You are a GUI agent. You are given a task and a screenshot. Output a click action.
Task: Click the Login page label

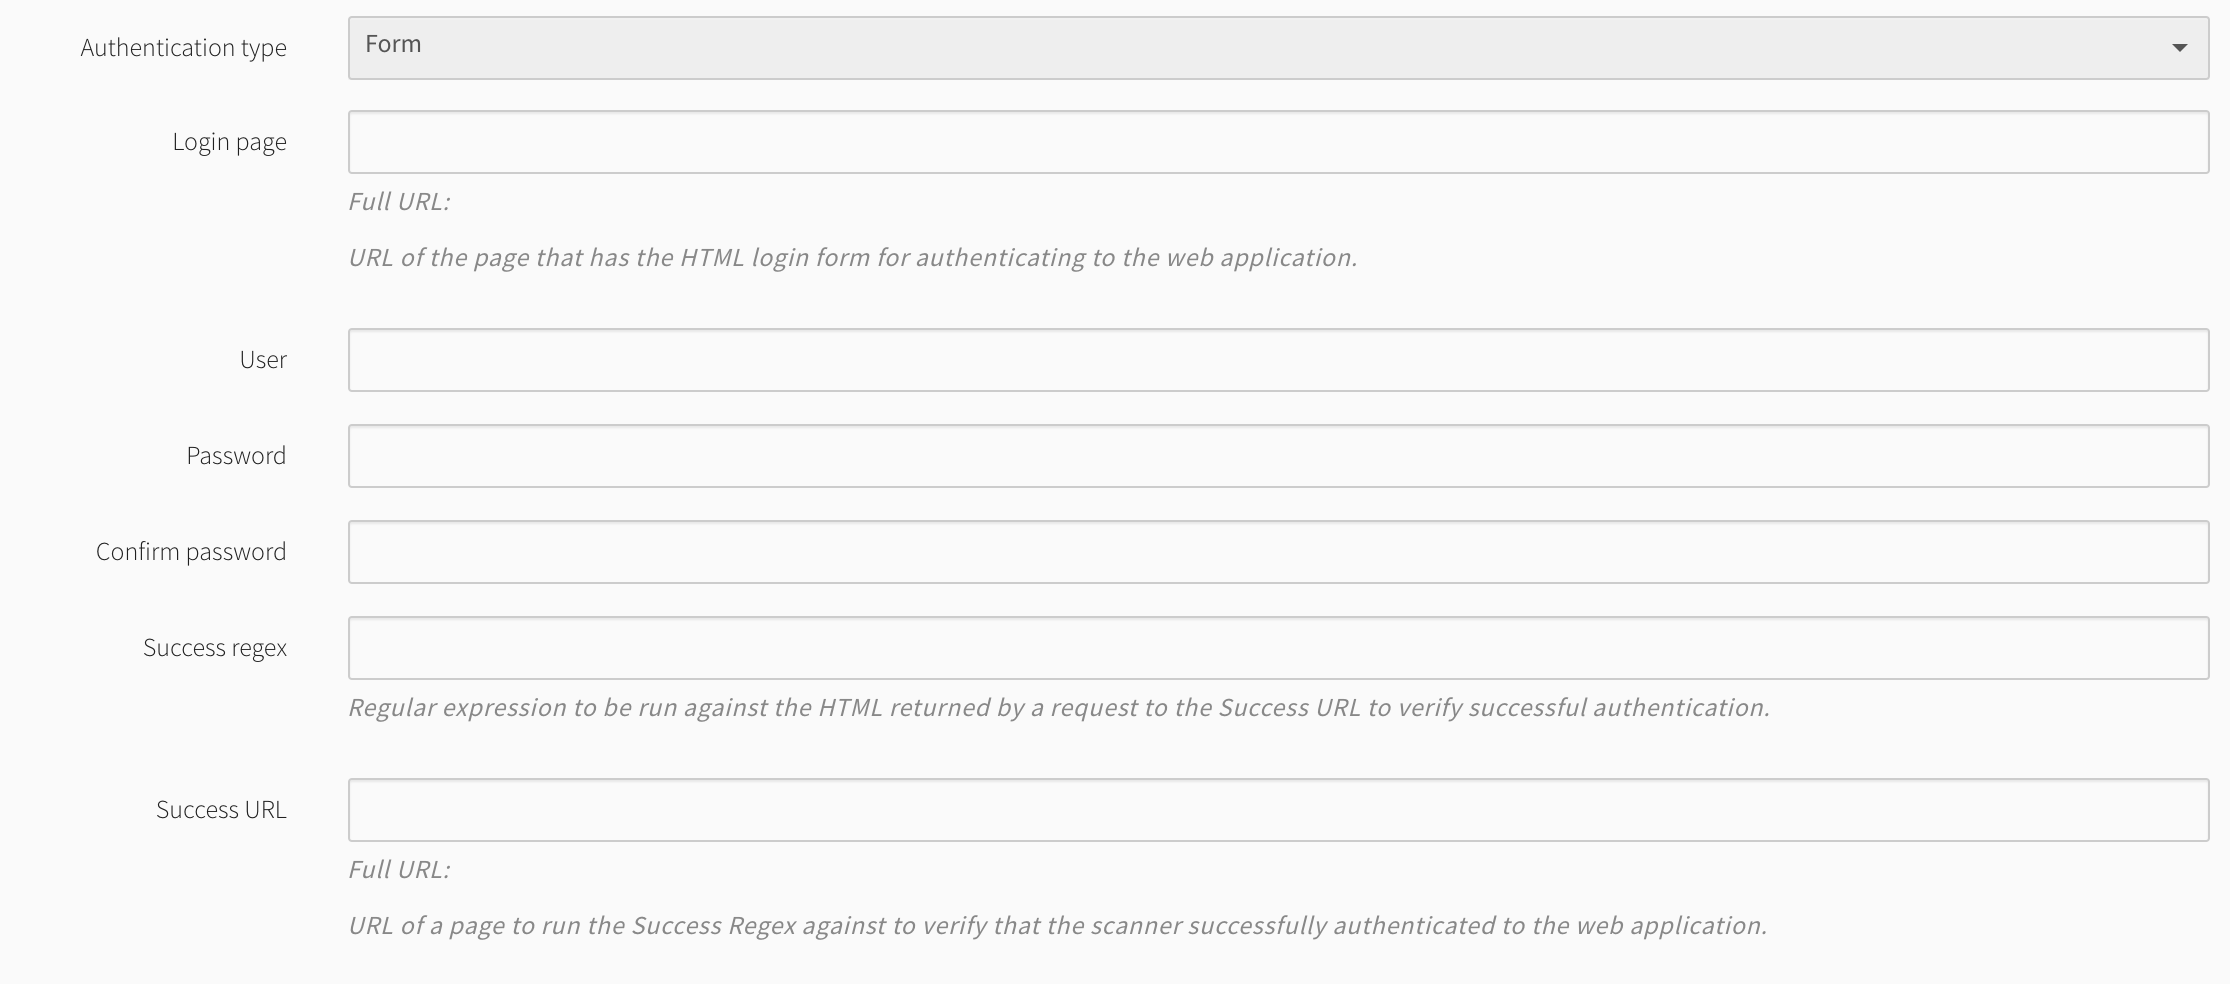tap(229, 142)
